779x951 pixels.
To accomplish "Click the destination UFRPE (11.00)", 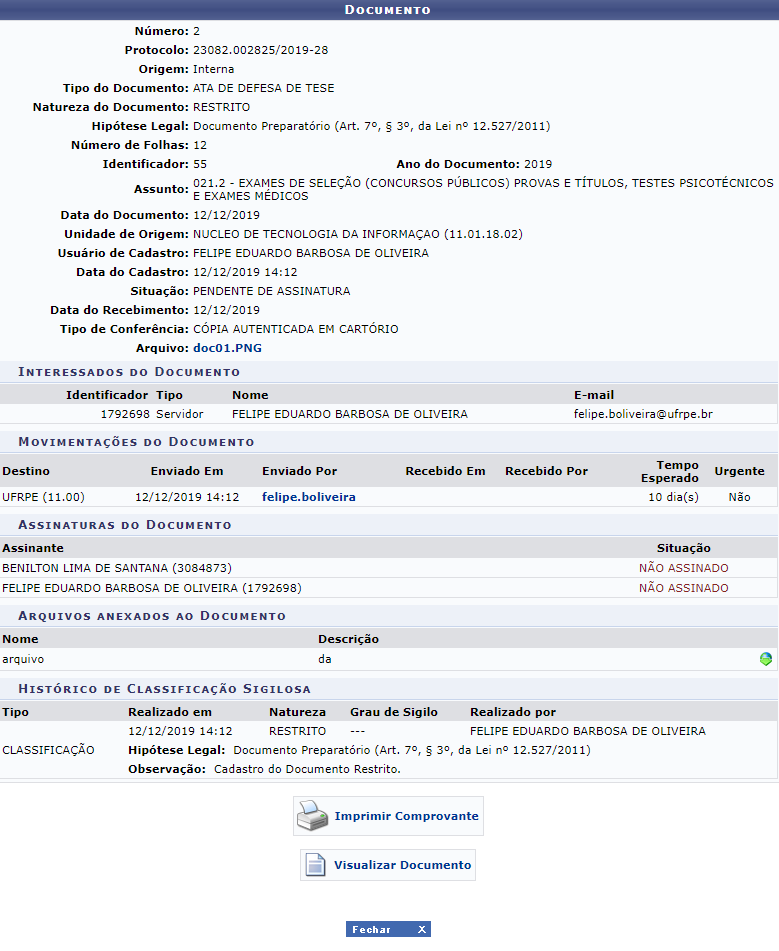I will 44,497.
